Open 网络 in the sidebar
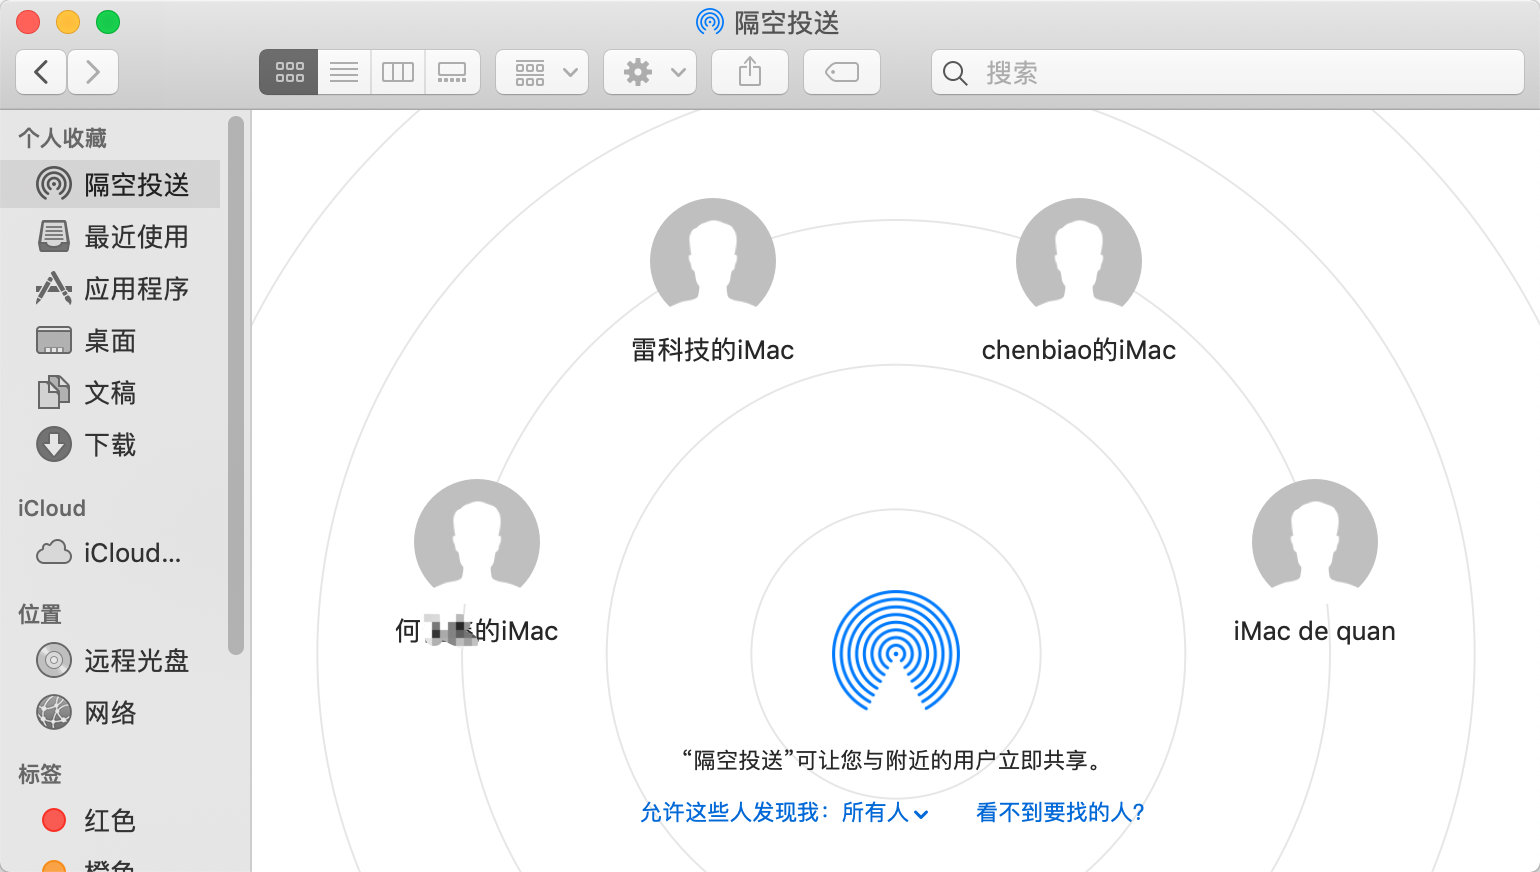The image size is (1540, 872). click(110, 712)
